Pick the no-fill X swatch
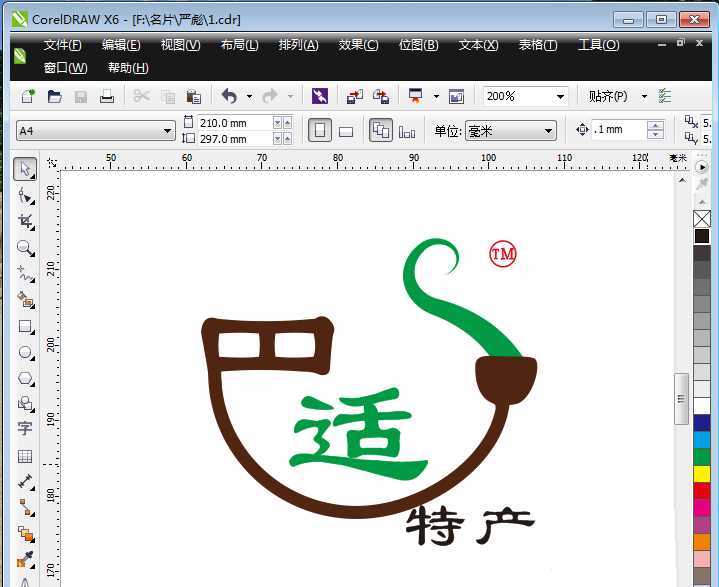The width and height of the screenshot is (719, 587). pos(702,219)
